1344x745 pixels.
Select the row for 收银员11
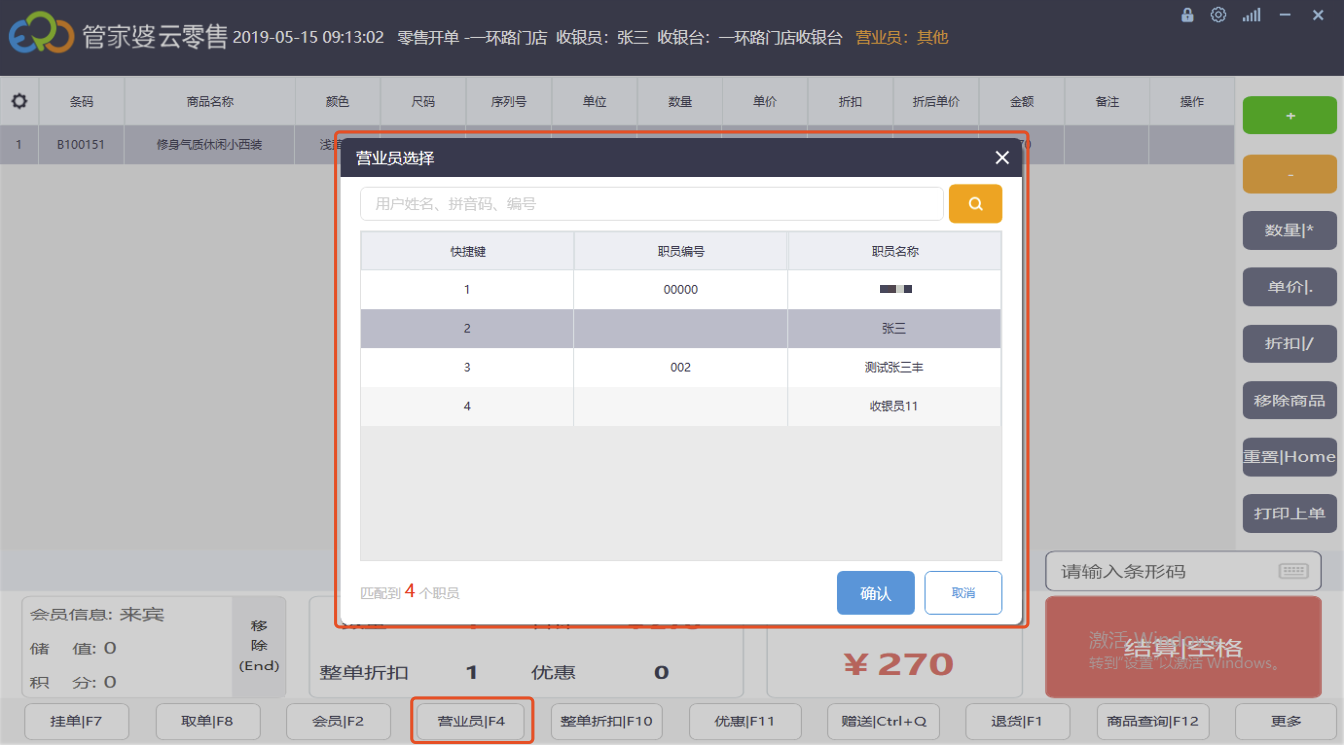click(680, 406)
